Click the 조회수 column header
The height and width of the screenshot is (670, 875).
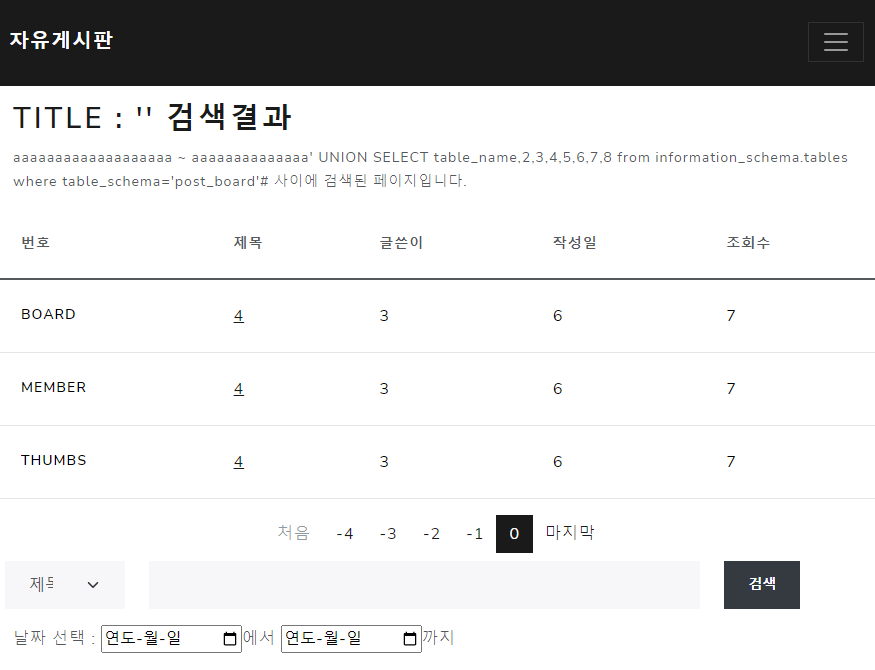tap(748, 242)
